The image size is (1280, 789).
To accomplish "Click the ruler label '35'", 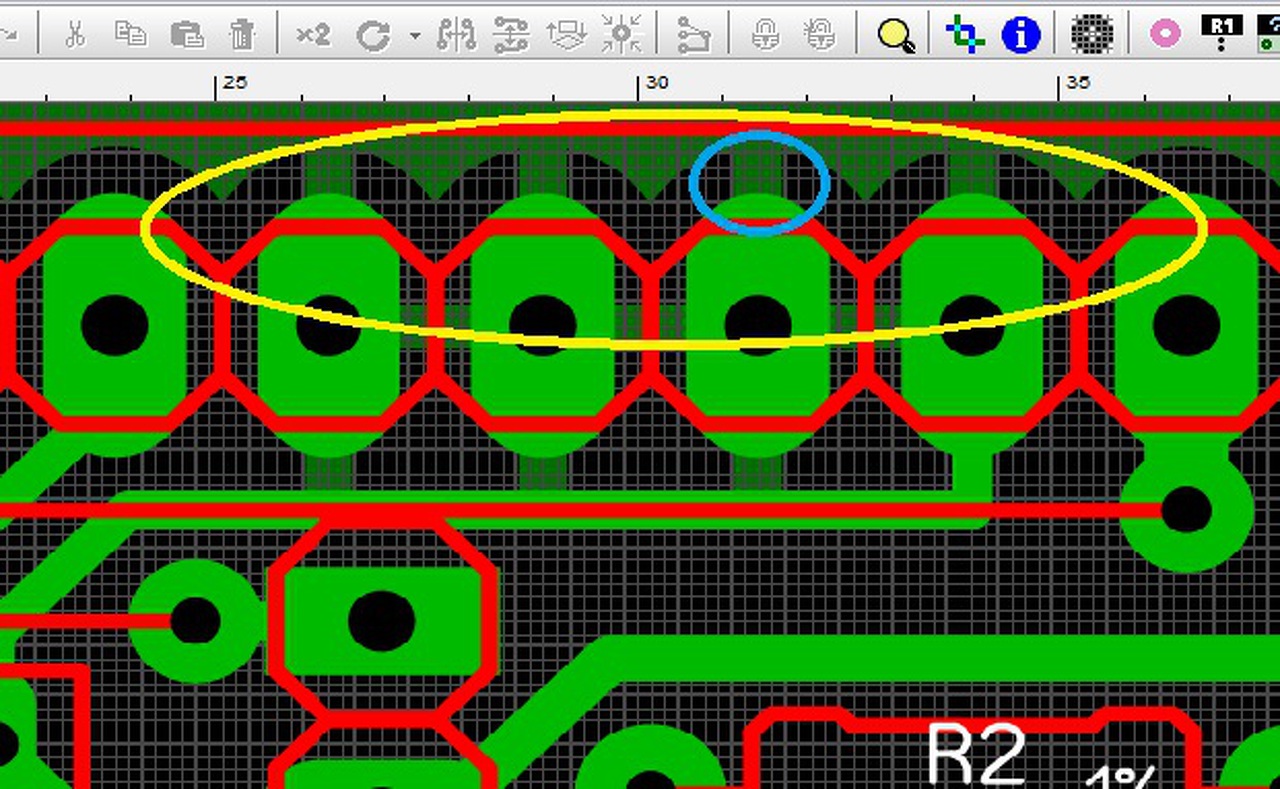I will [1078, 82].
